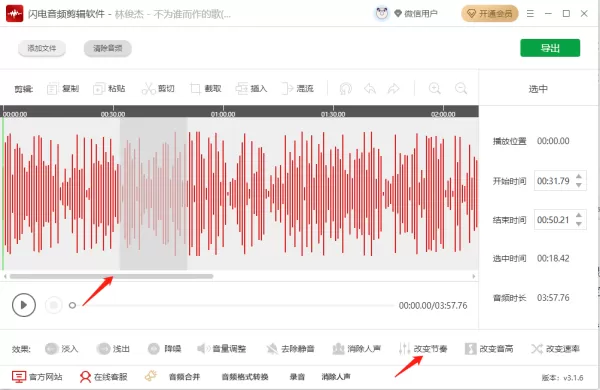Open Change Tempo (改变节奏) effect
Screen dimensions: 600x390
point(423,349)
